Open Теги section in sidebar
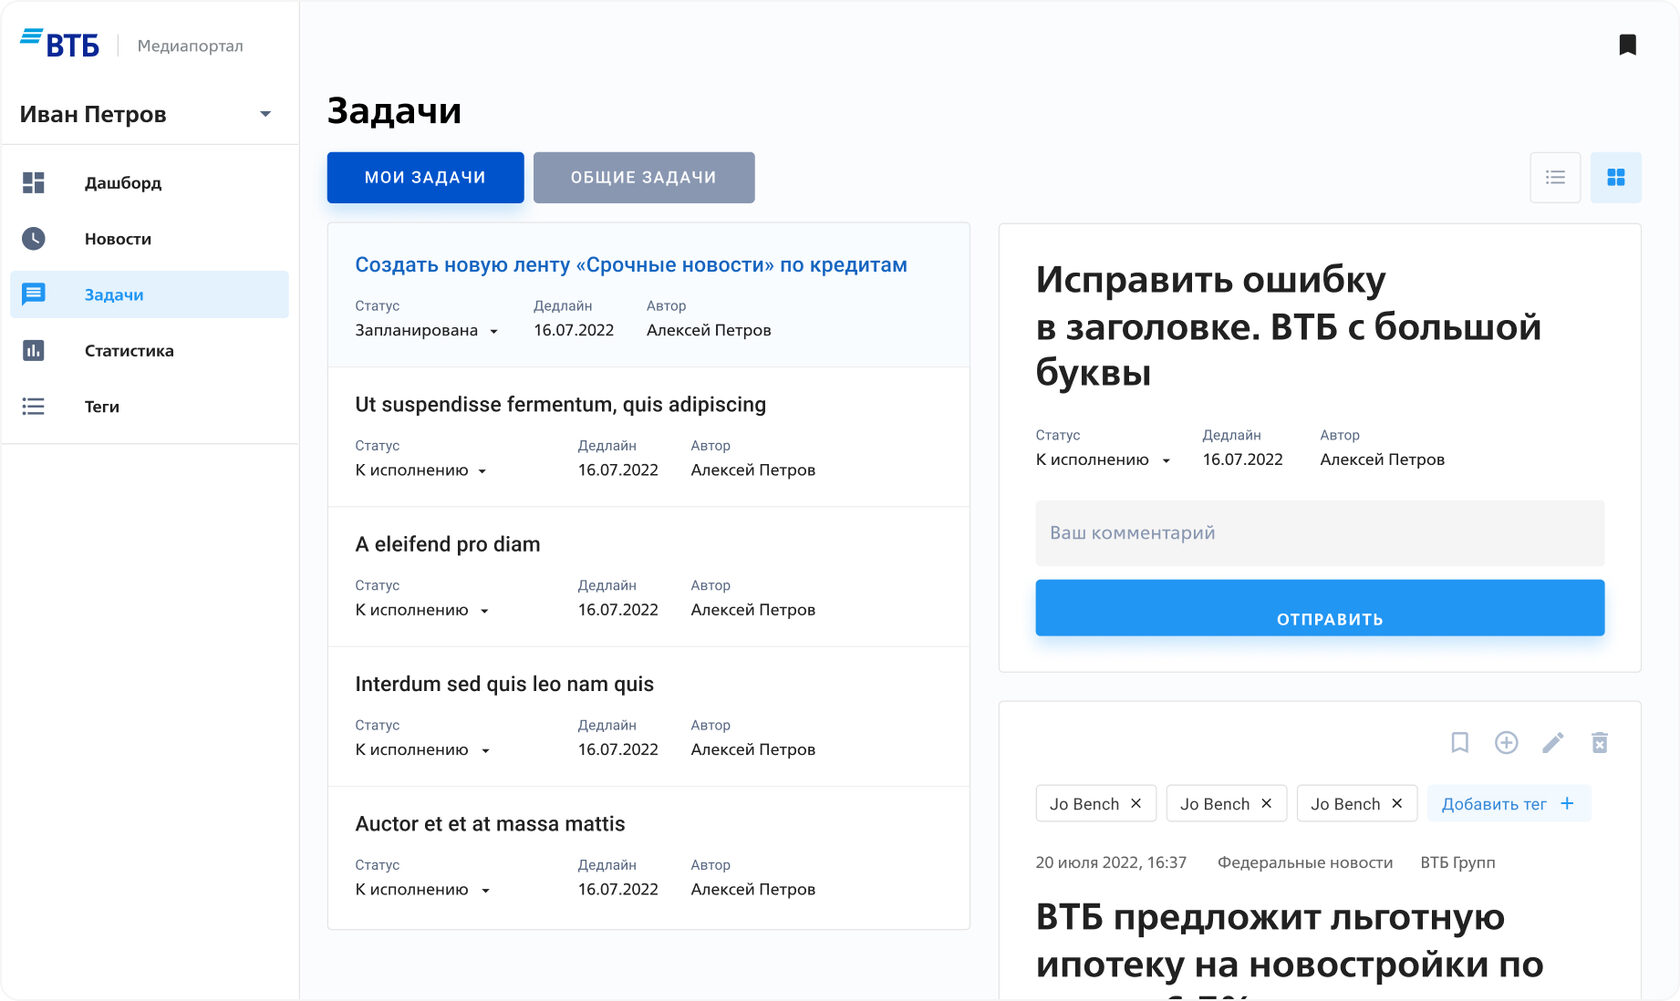Screen dimensions: 1680x1001 tap(102, 407)
